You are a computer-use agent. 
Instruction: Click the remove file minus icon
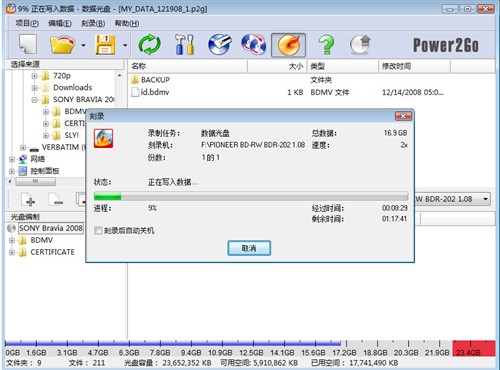click(56, 200)
